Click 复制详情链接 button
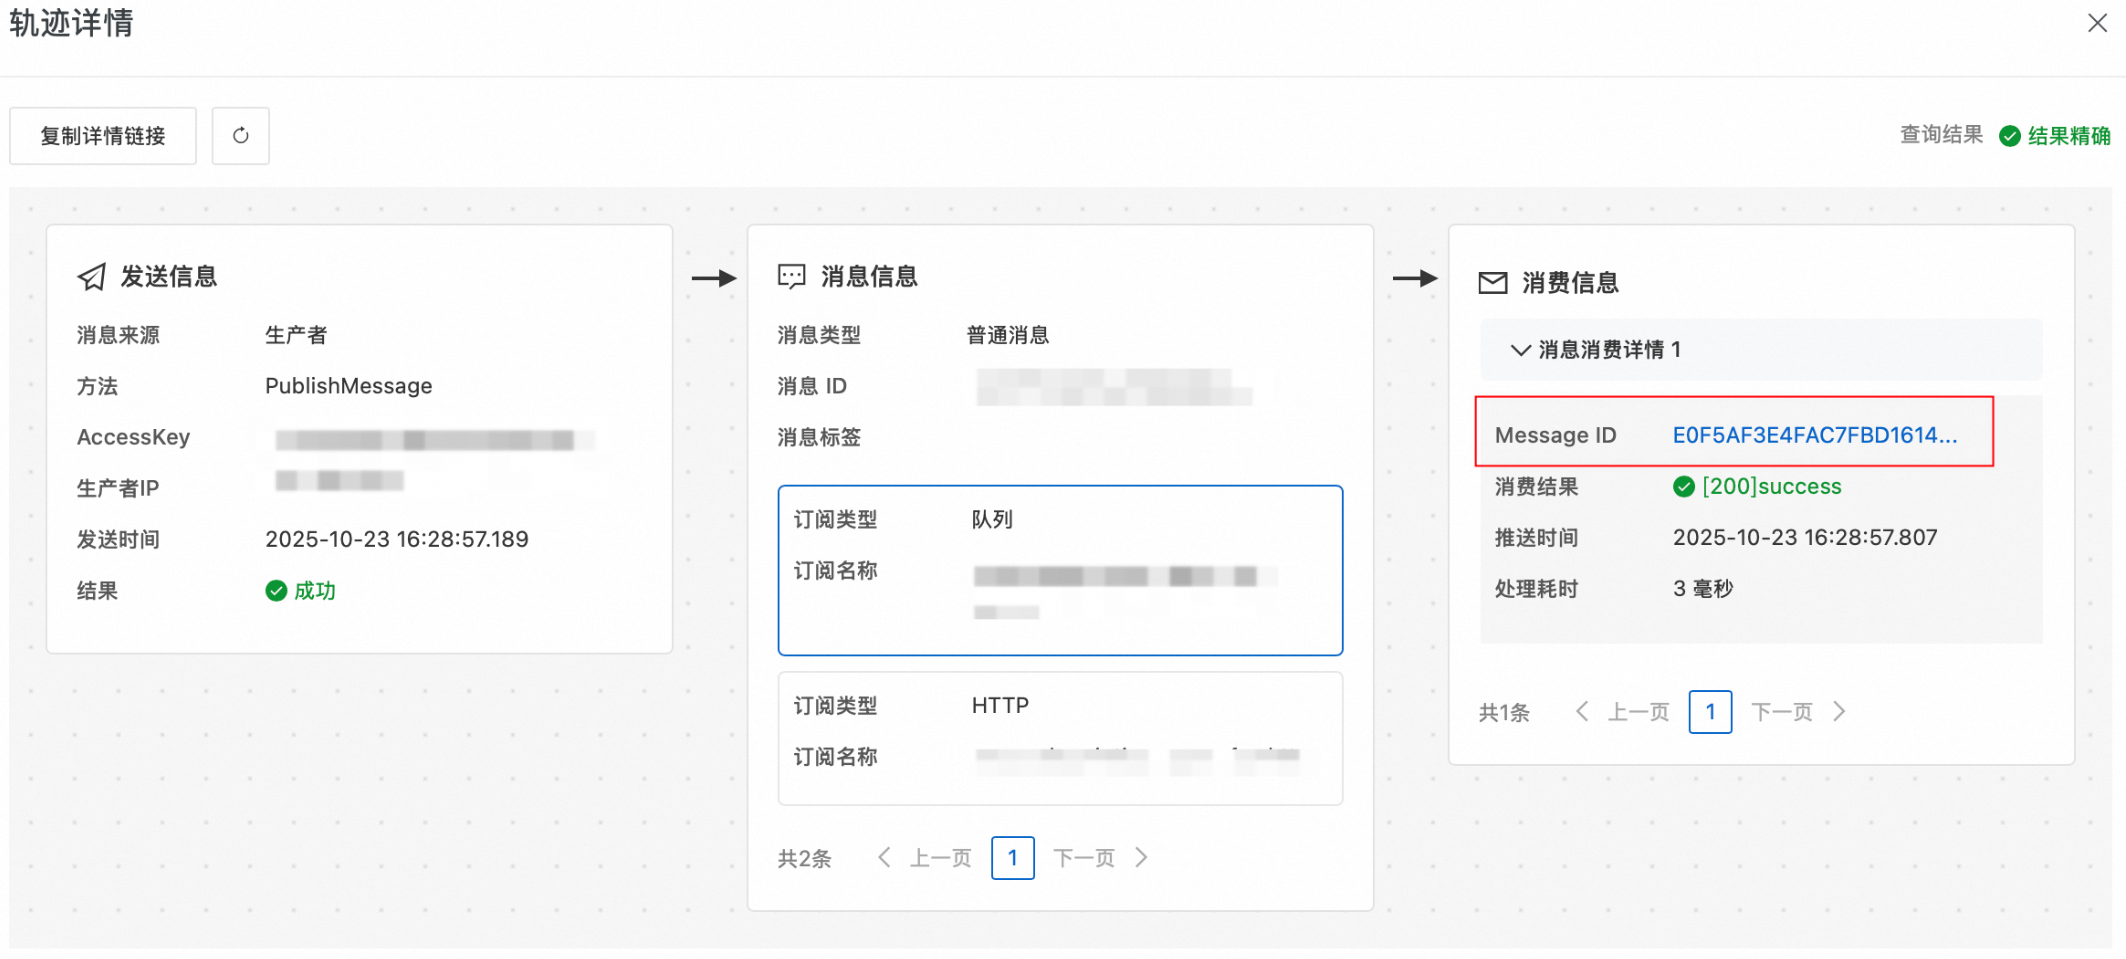 [x=103, y=136]
